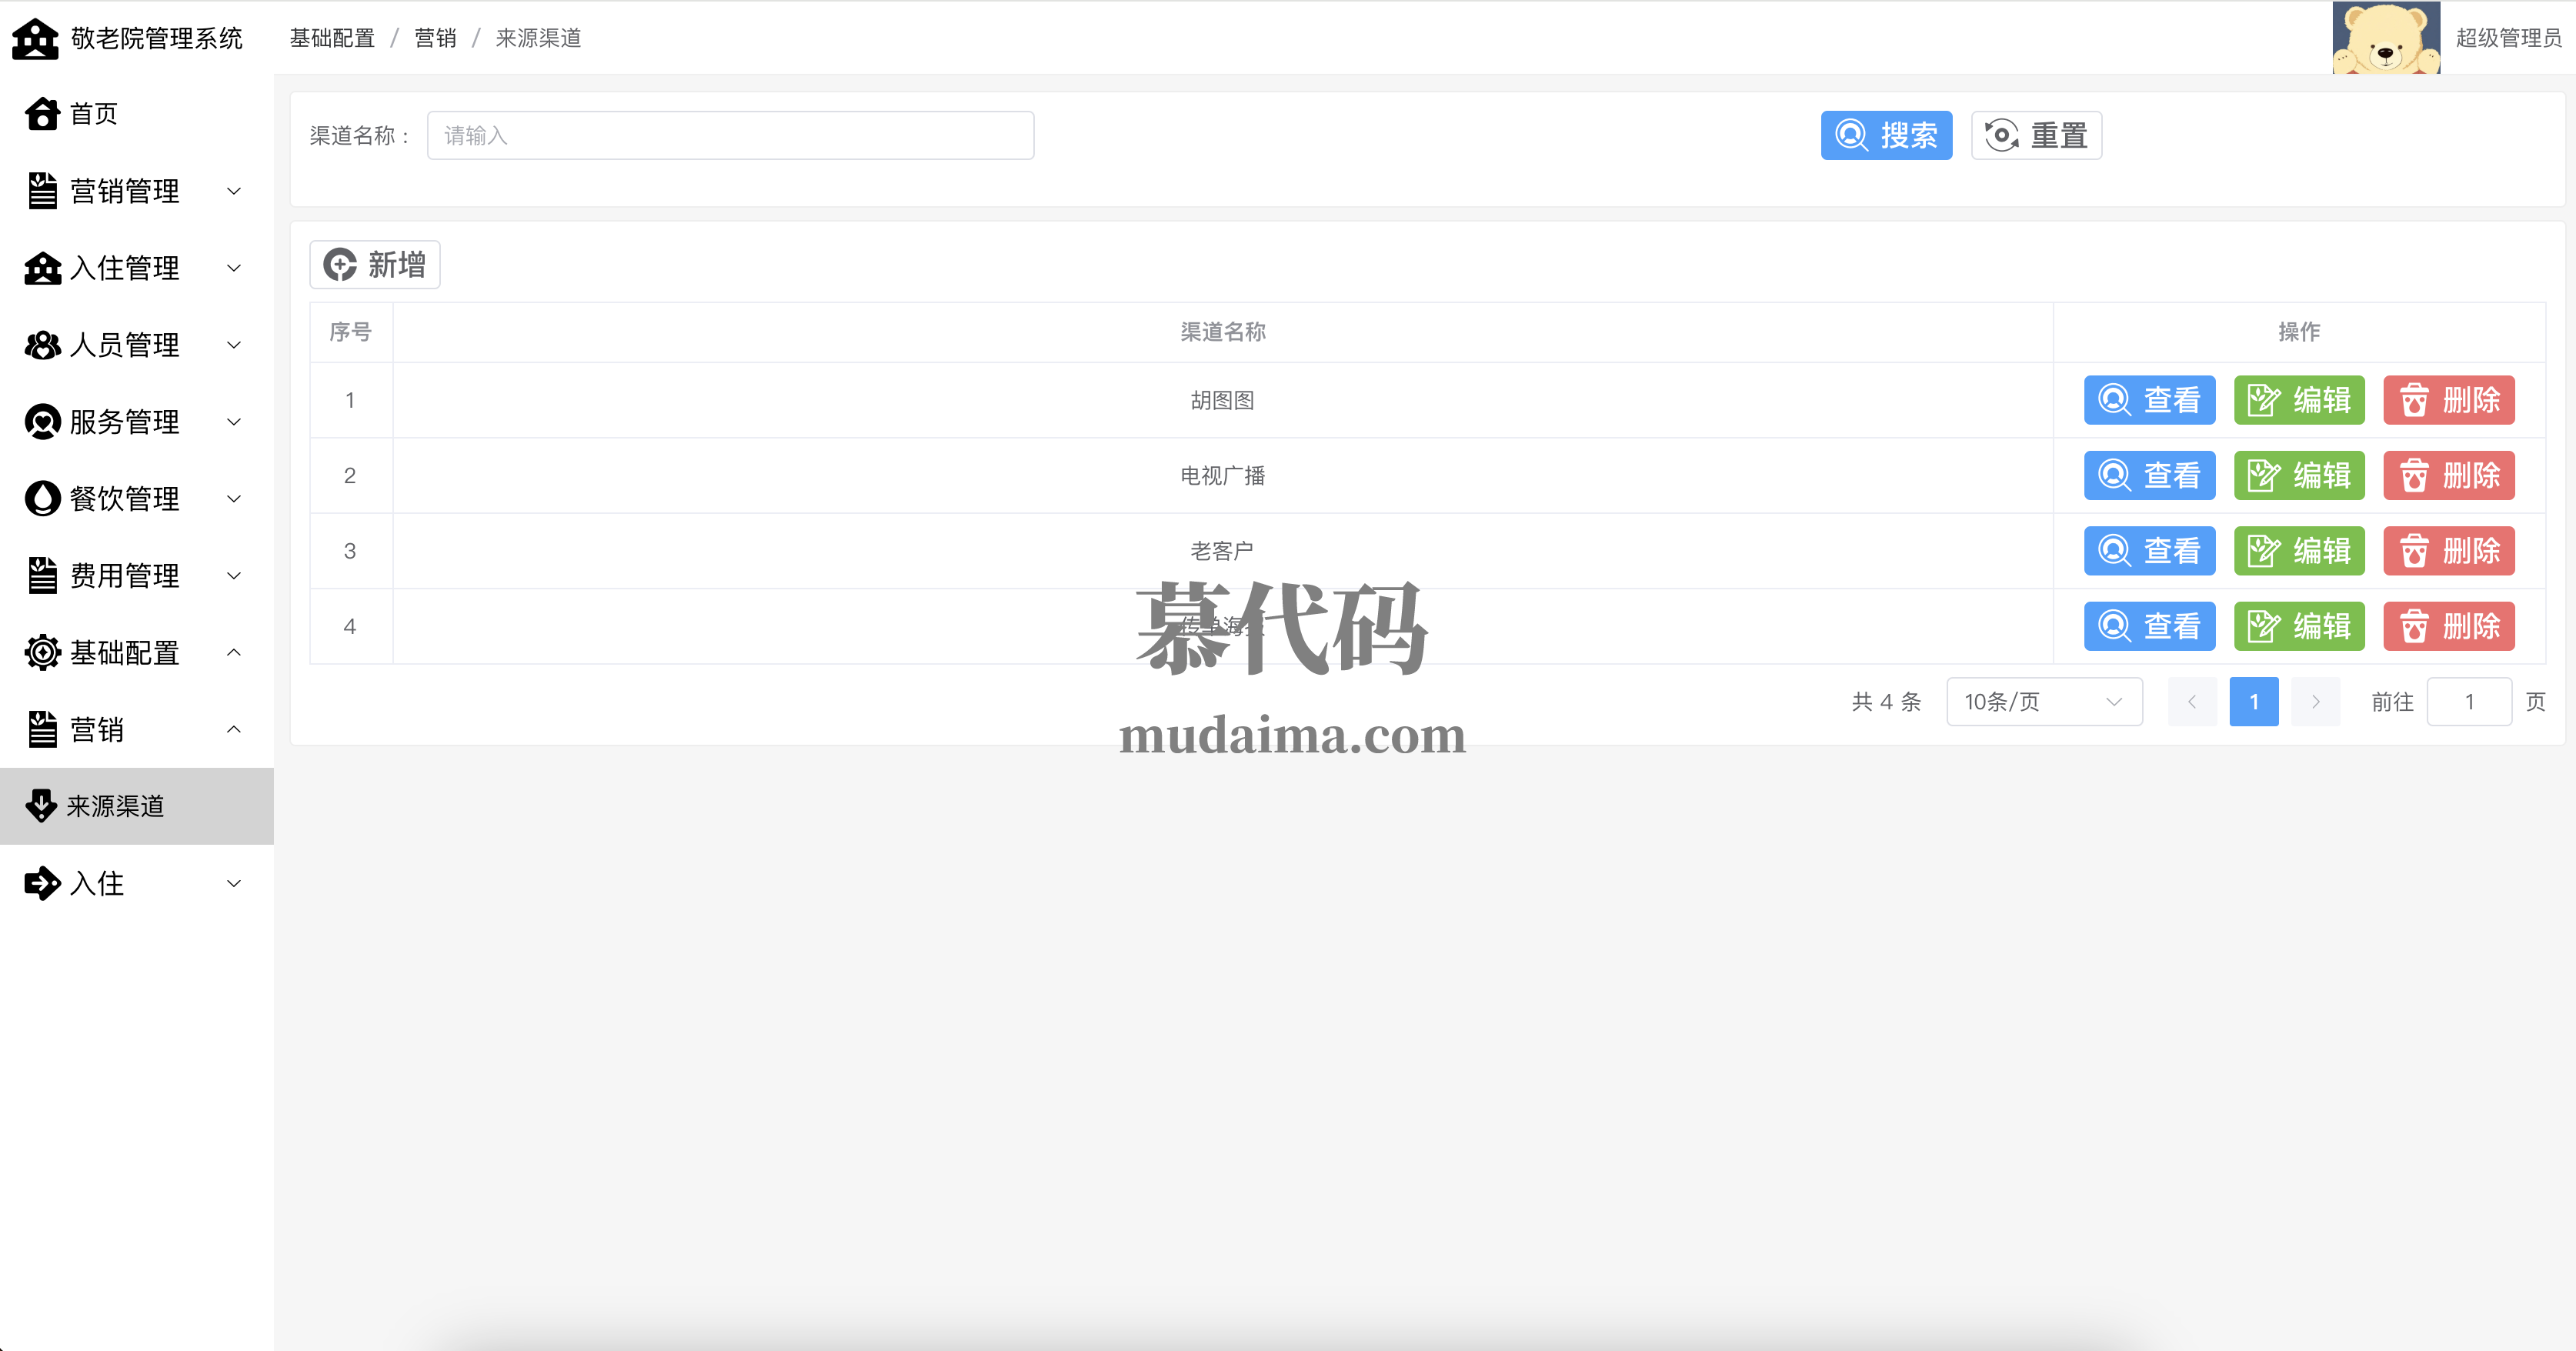The image size is (2576, 1351).
Task: Click the 基础配置 gear icon
Action: [42, 653]
